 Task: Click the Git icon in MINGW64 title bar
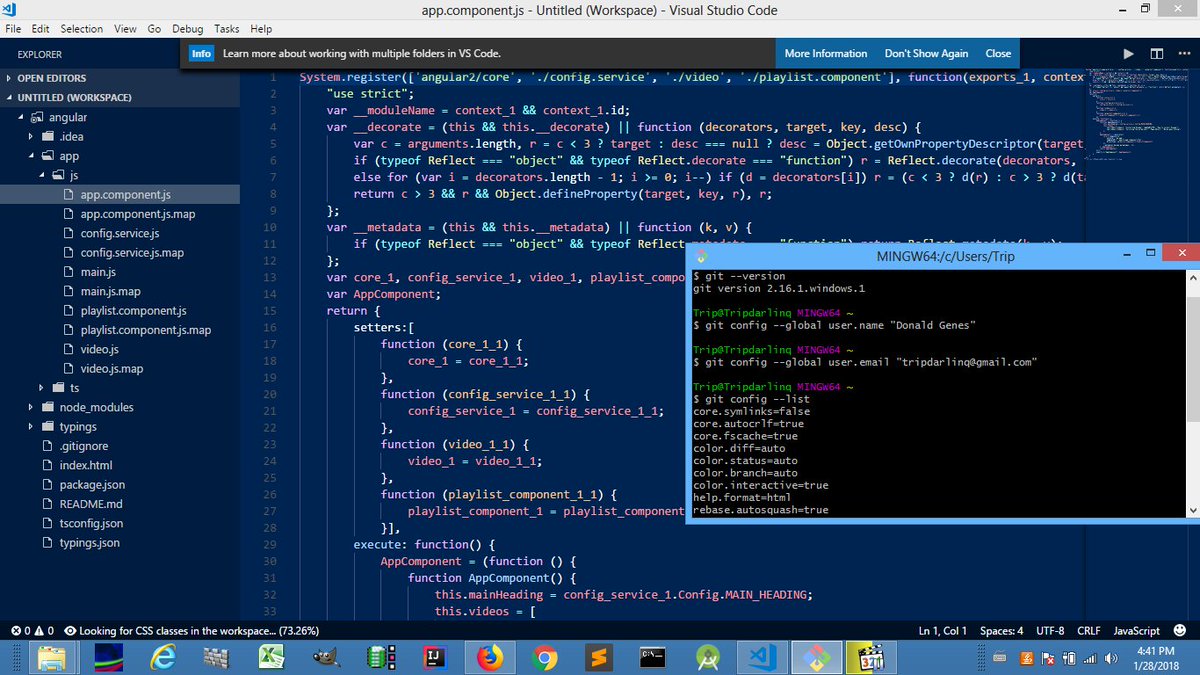pyautogui.click(x=701, y=257)
